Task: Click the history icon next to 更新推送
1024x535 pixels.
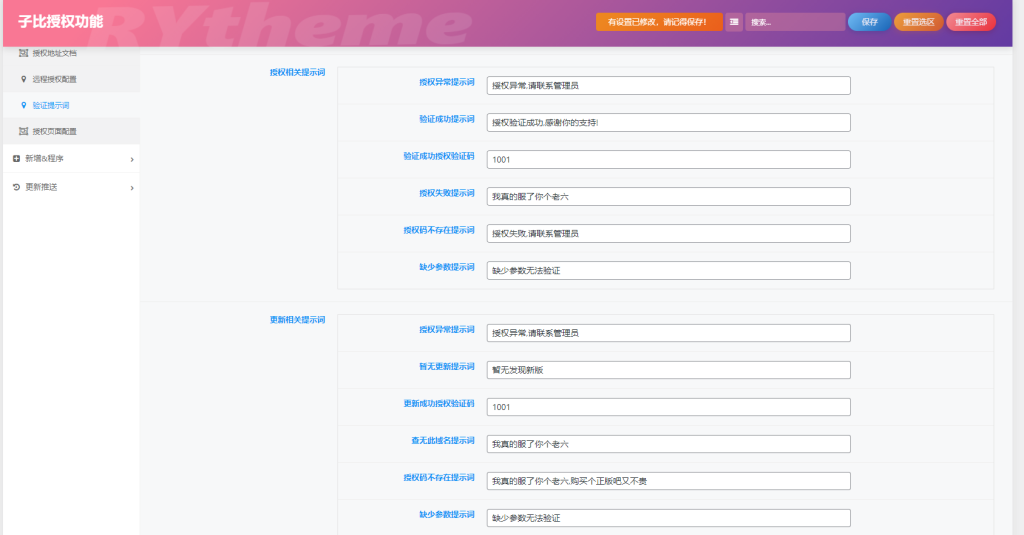Action: pos(17,187)
